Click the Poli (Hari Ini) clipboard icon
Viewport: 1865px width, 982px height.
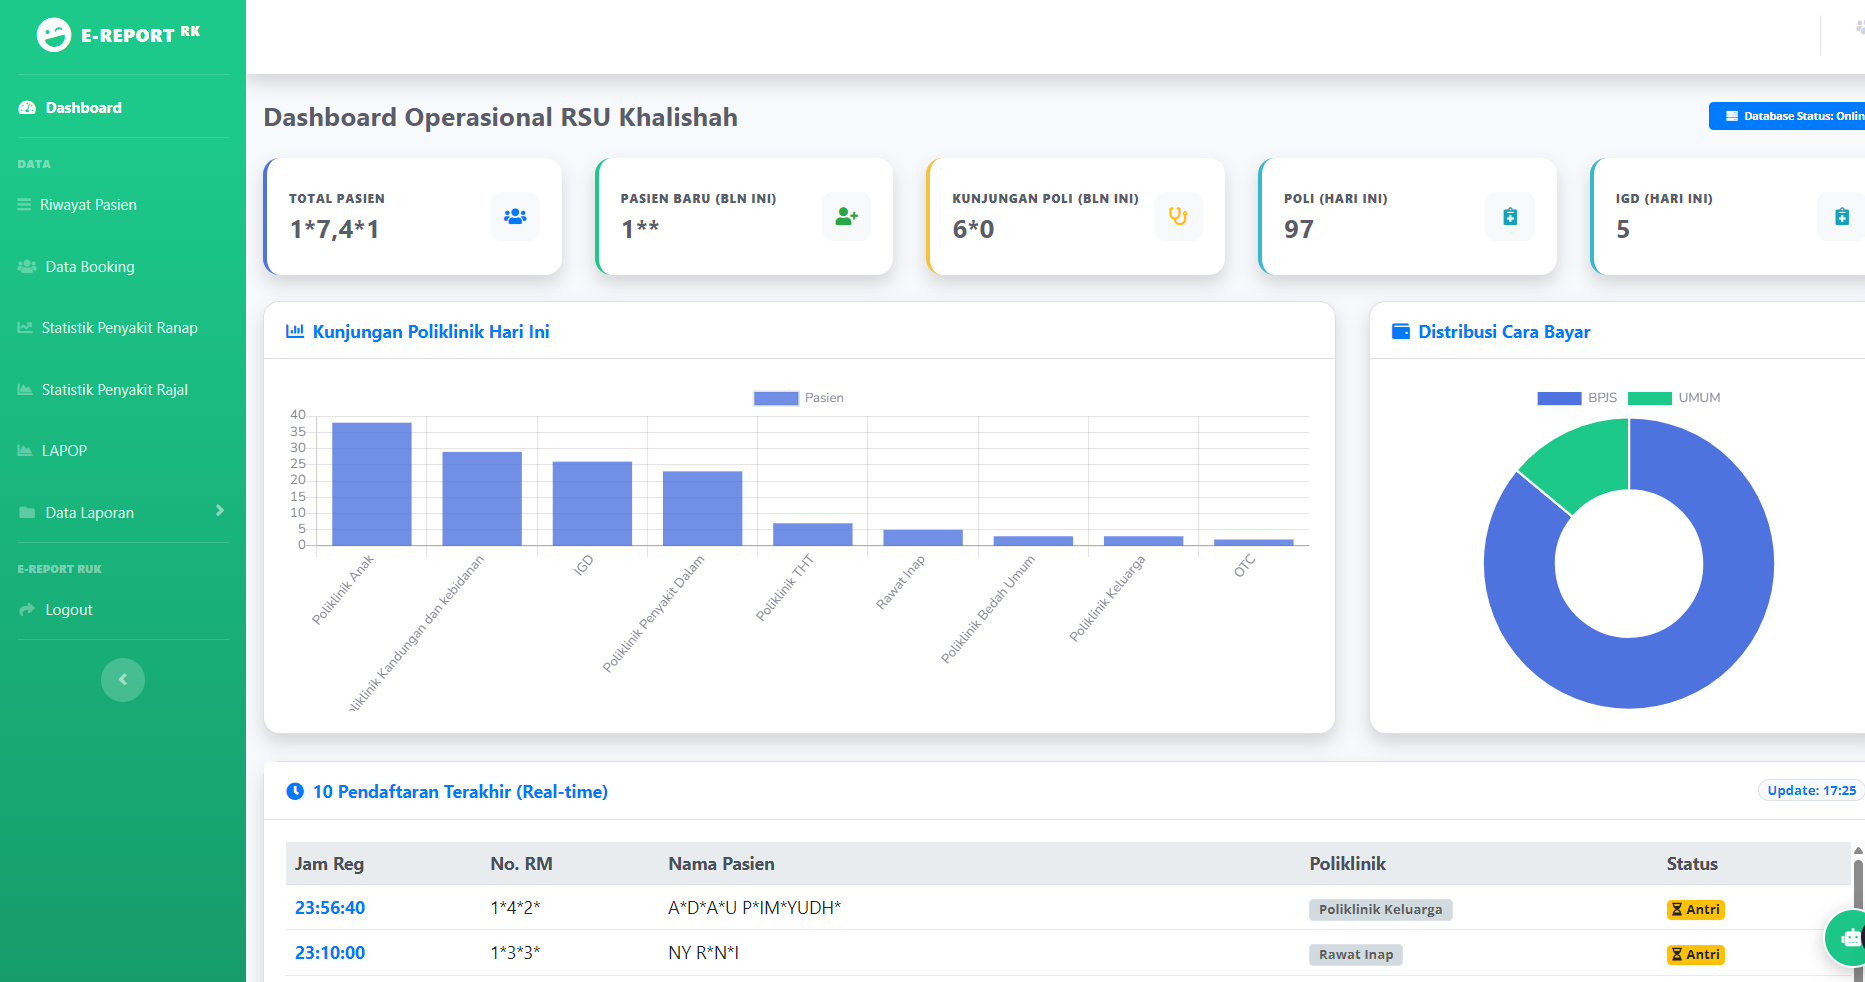pos(1510,216)
